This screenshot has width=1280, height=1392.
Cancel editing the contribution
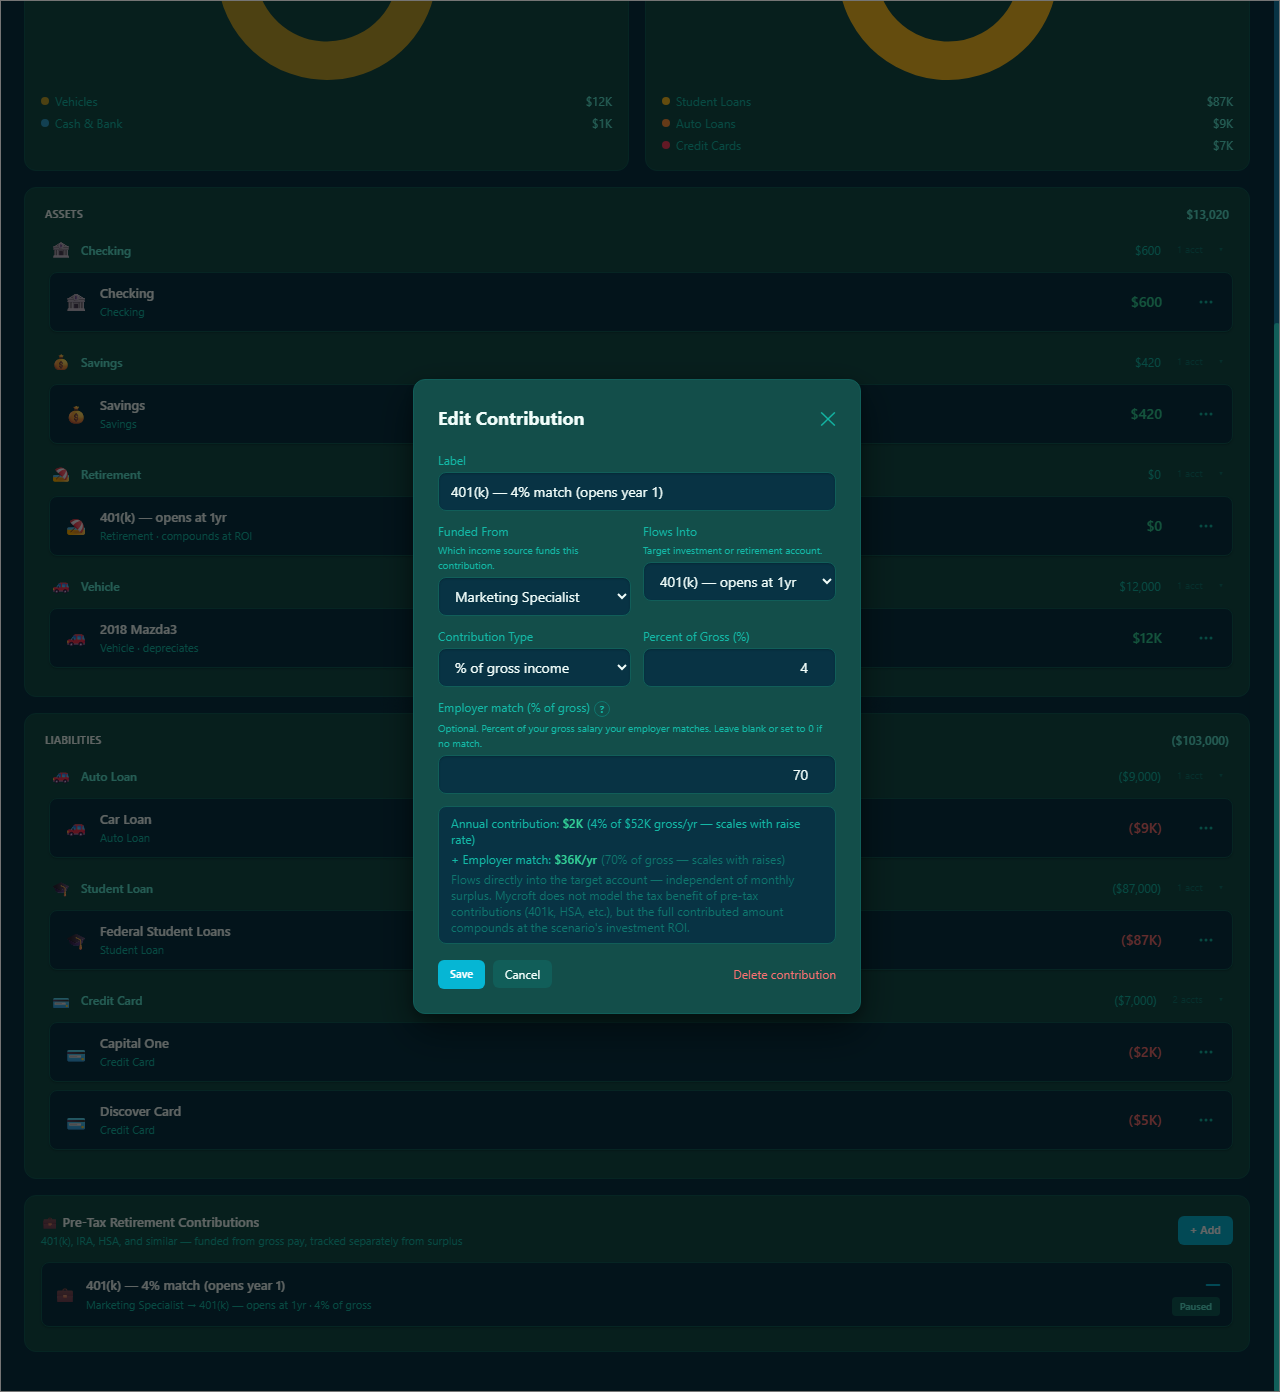[x=522, y=974]
